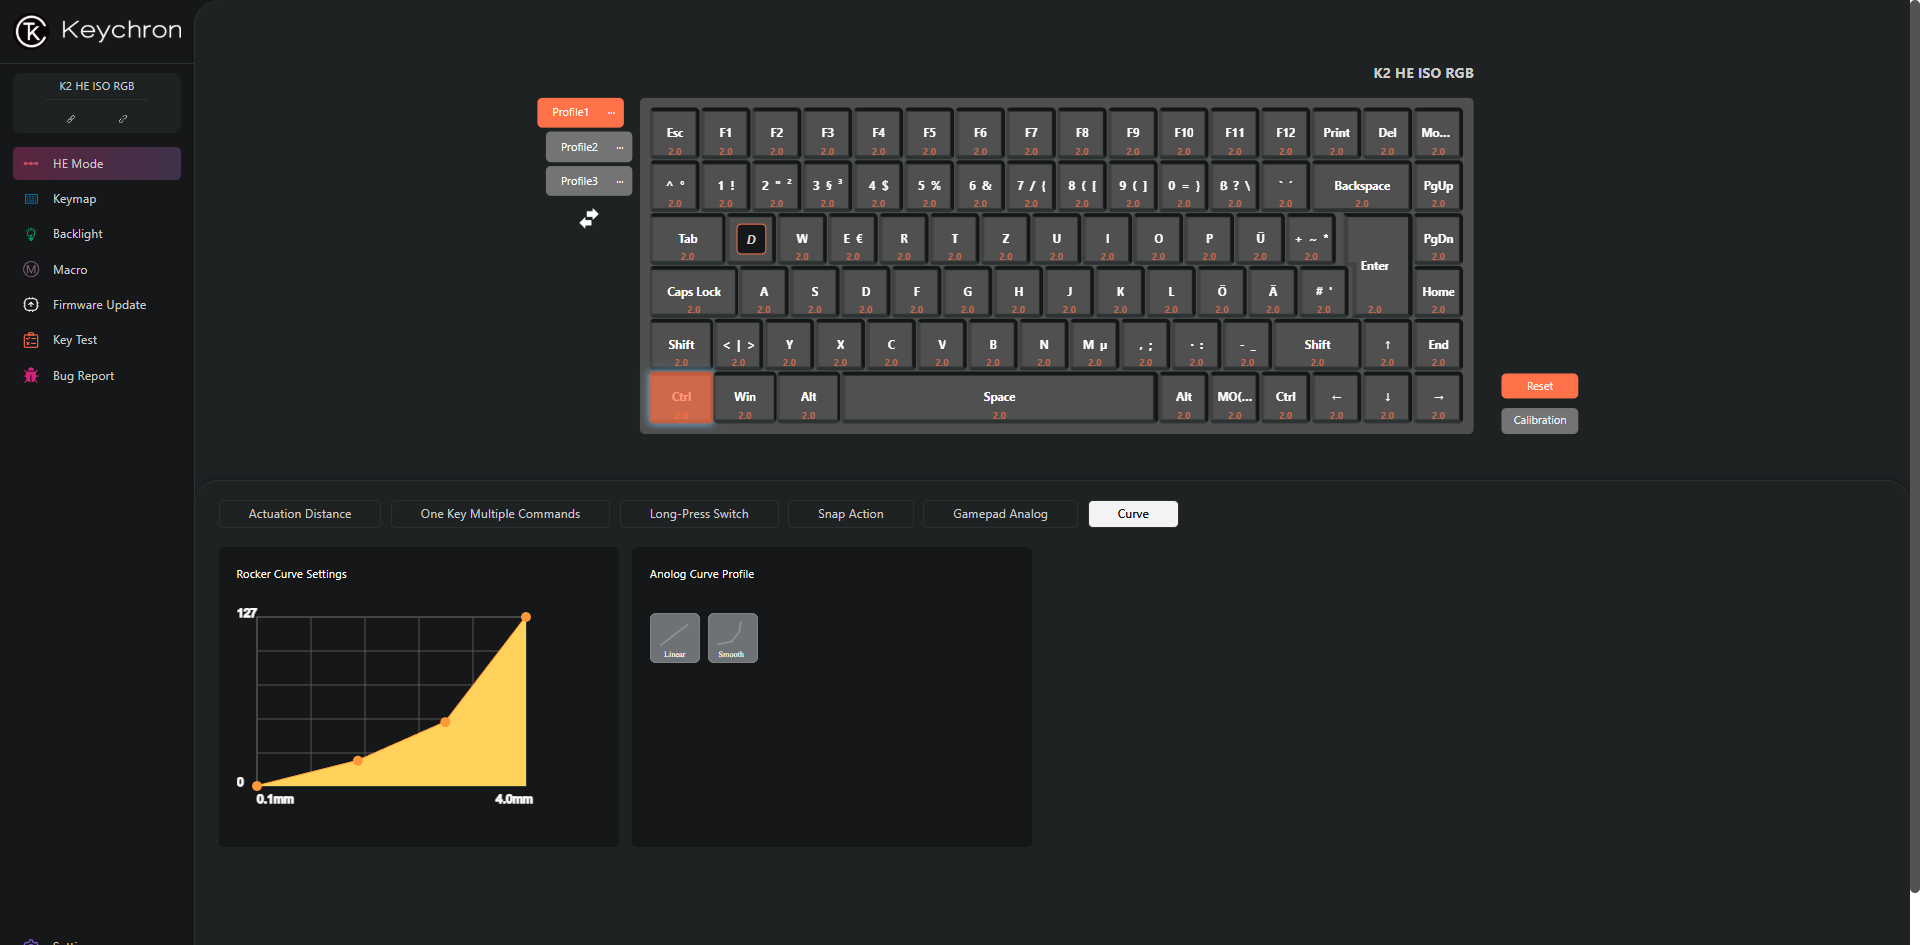Click the Macro circled-M icon
1920x945 pixels.
31,270
